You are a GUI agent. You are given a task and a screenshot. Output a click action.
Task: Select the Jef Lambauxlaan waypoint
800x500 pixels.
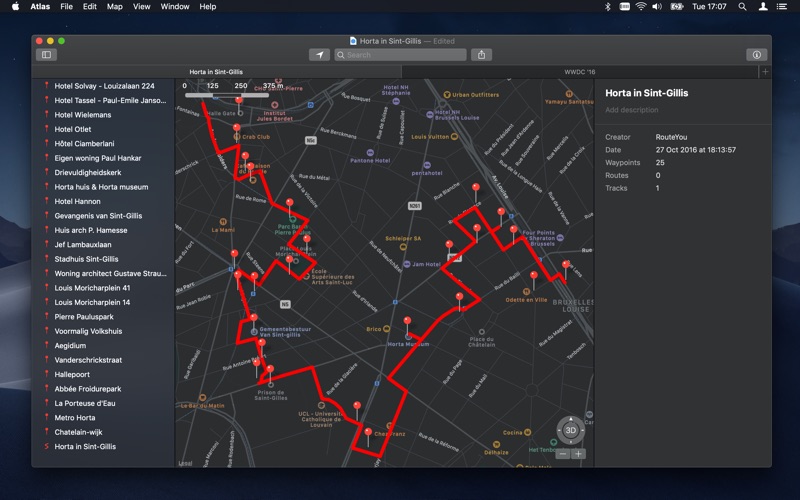tap(103, 244)
